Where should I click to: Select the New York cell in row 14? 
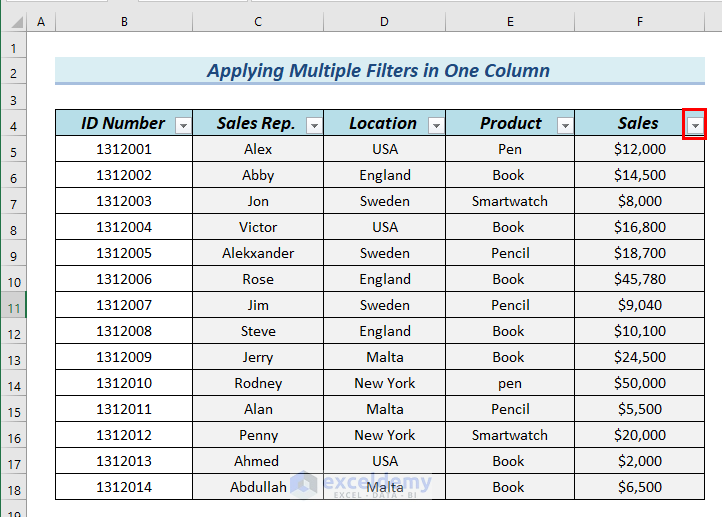coord(384,383)
